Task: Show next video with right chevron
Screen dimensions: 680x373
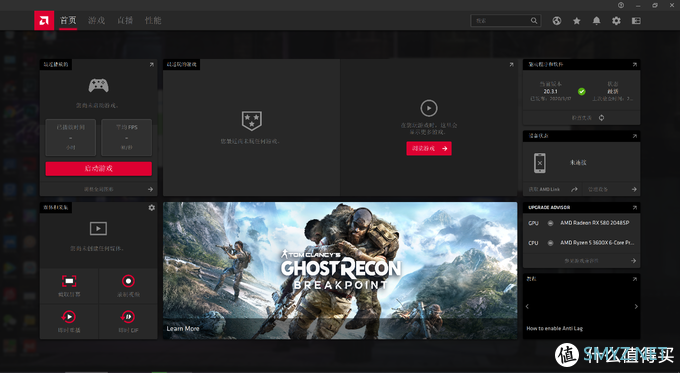Action: click(x=636, y=307)
